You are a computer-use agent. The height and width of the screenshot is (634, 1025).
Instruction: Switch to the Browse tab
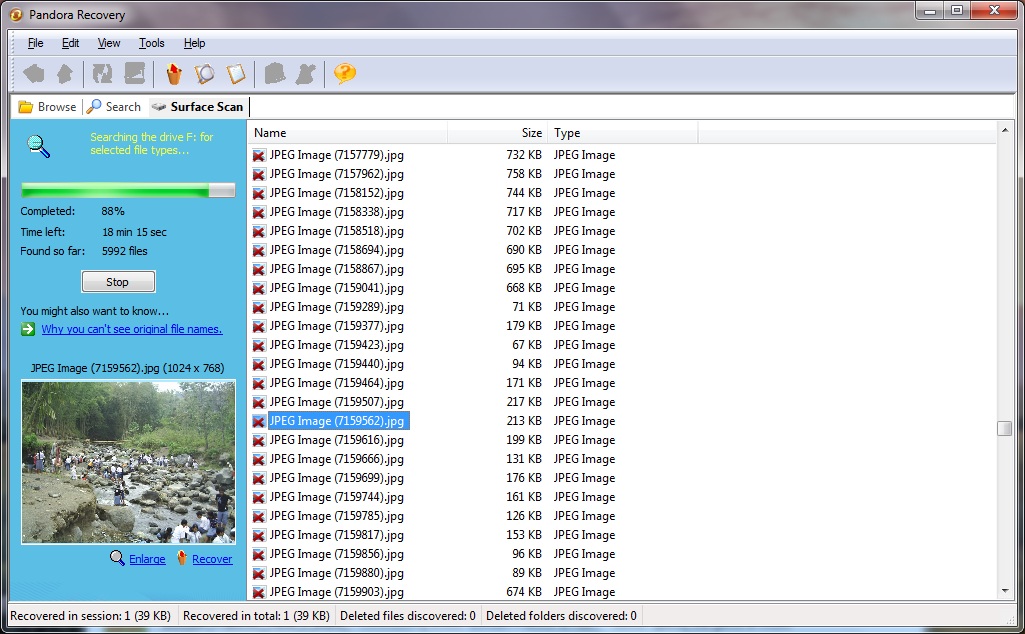[47, 107]
